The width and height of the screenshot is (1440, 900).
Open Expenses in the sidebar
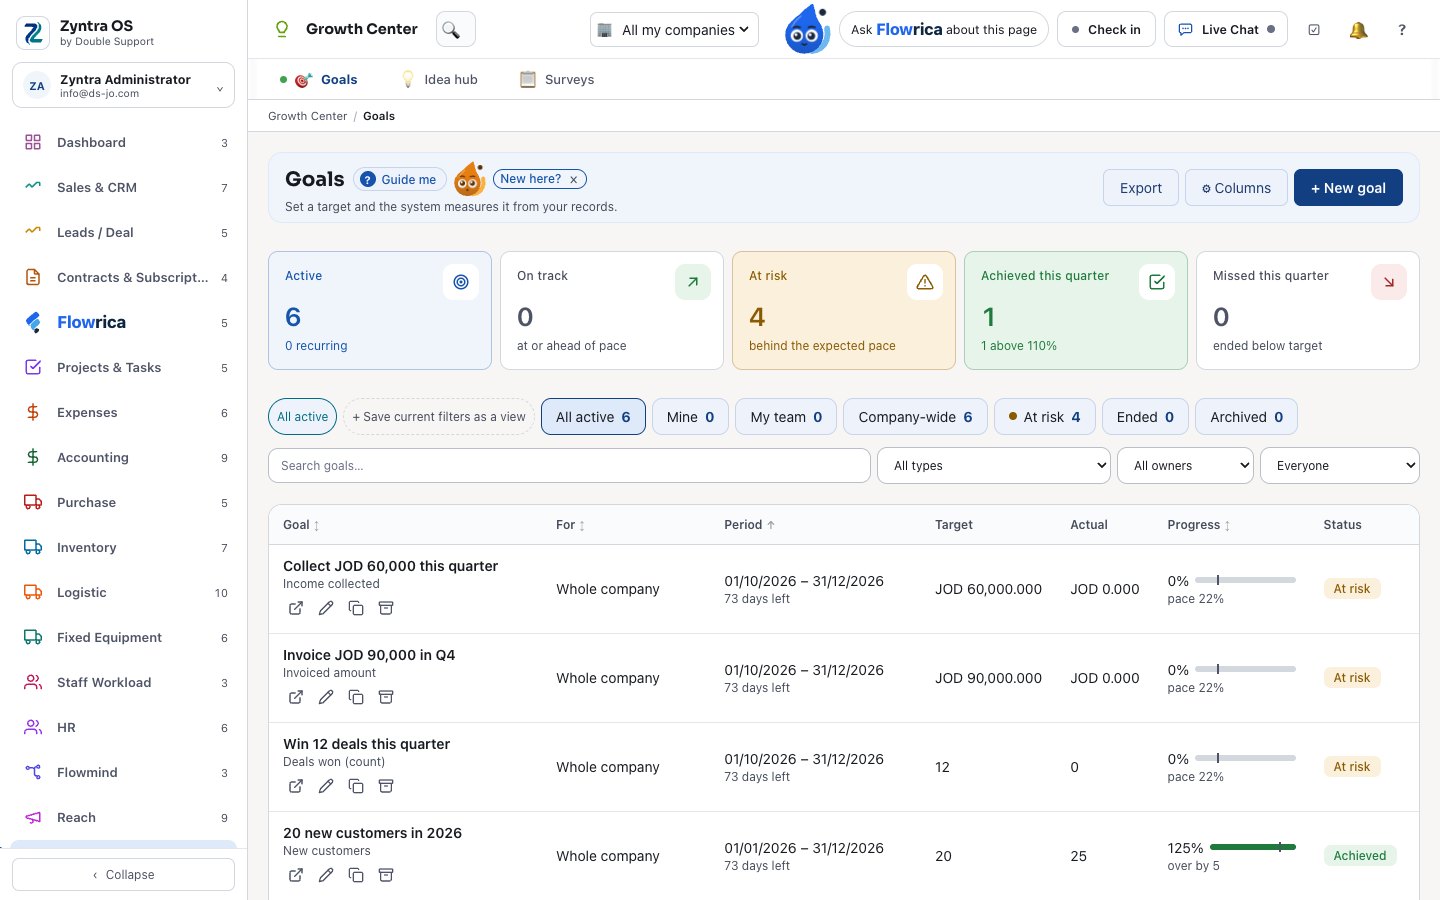(x=124, y=412)
